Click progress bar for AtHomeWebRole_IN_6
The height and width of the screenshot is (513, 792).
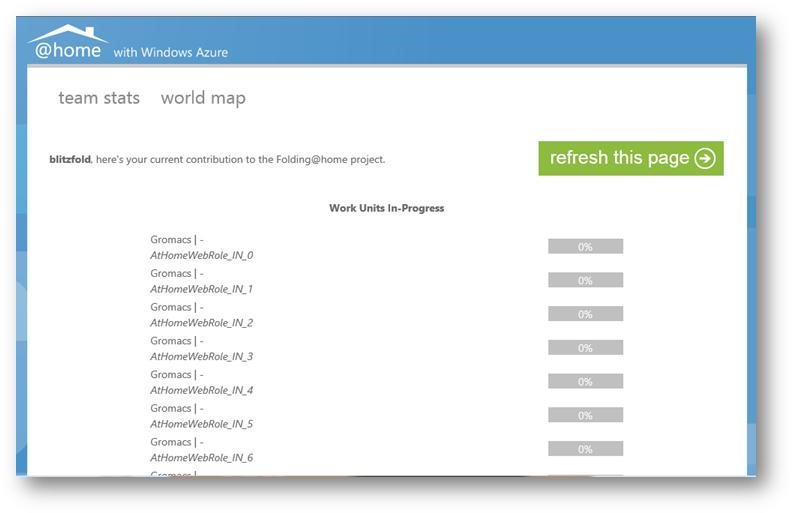585,449
